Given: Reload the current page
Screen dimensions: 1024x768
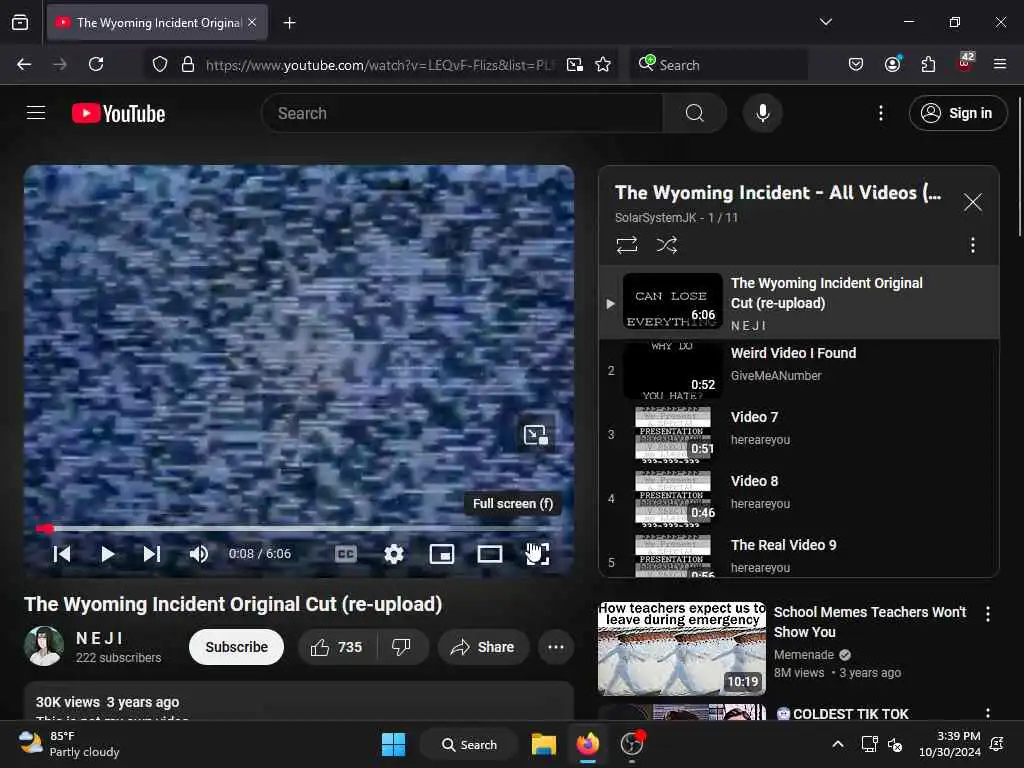Looking at the screenshot, I should pos(96,64).
